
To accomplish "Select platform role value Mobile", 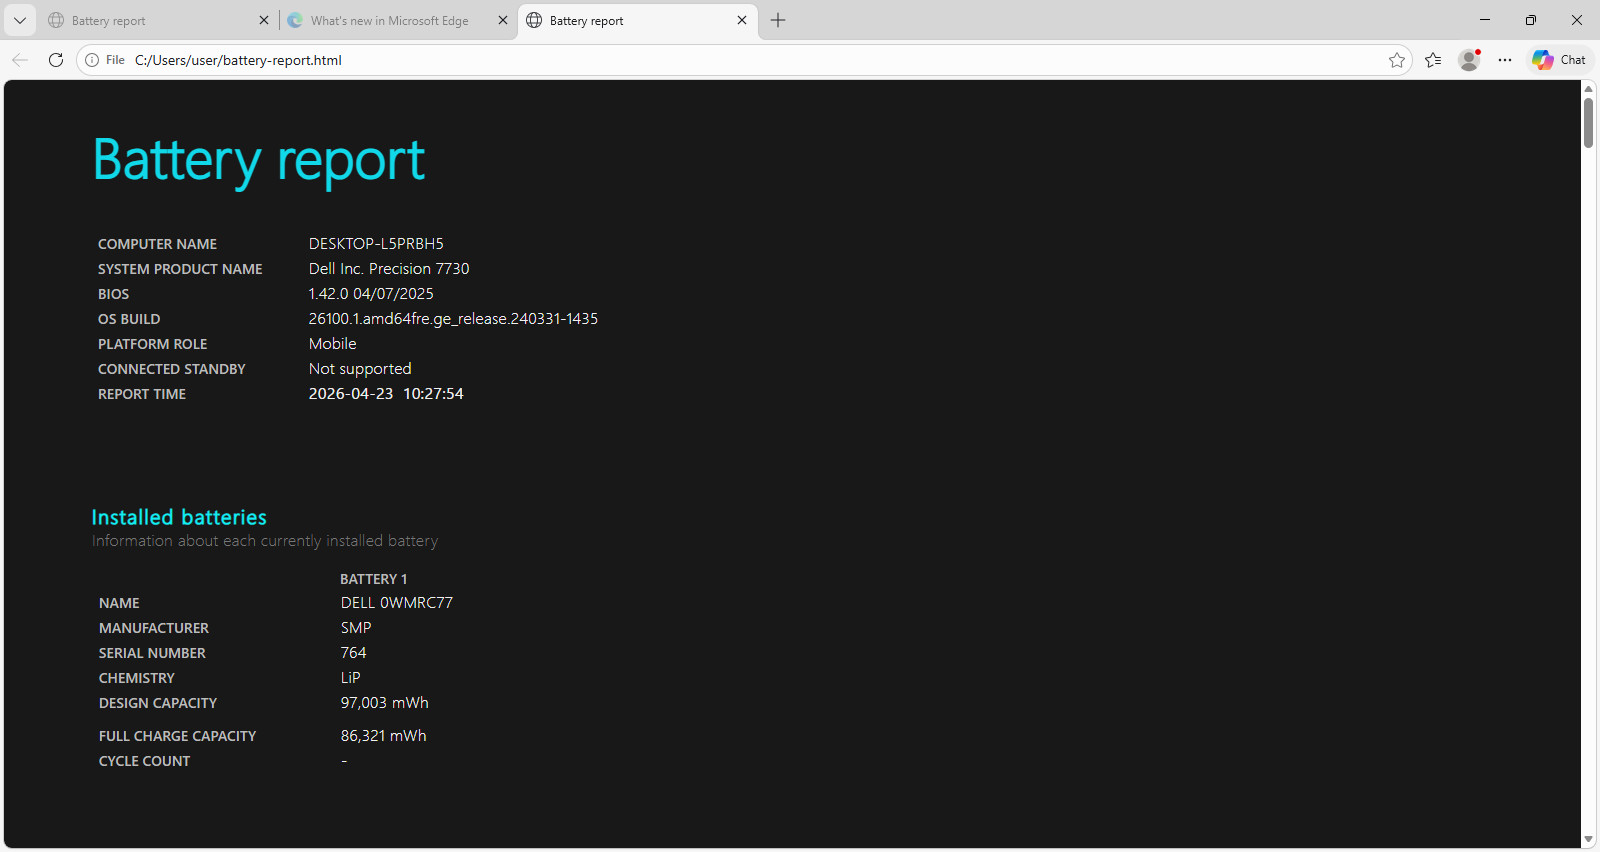I will pyautogui.click(x=332, y=344).
